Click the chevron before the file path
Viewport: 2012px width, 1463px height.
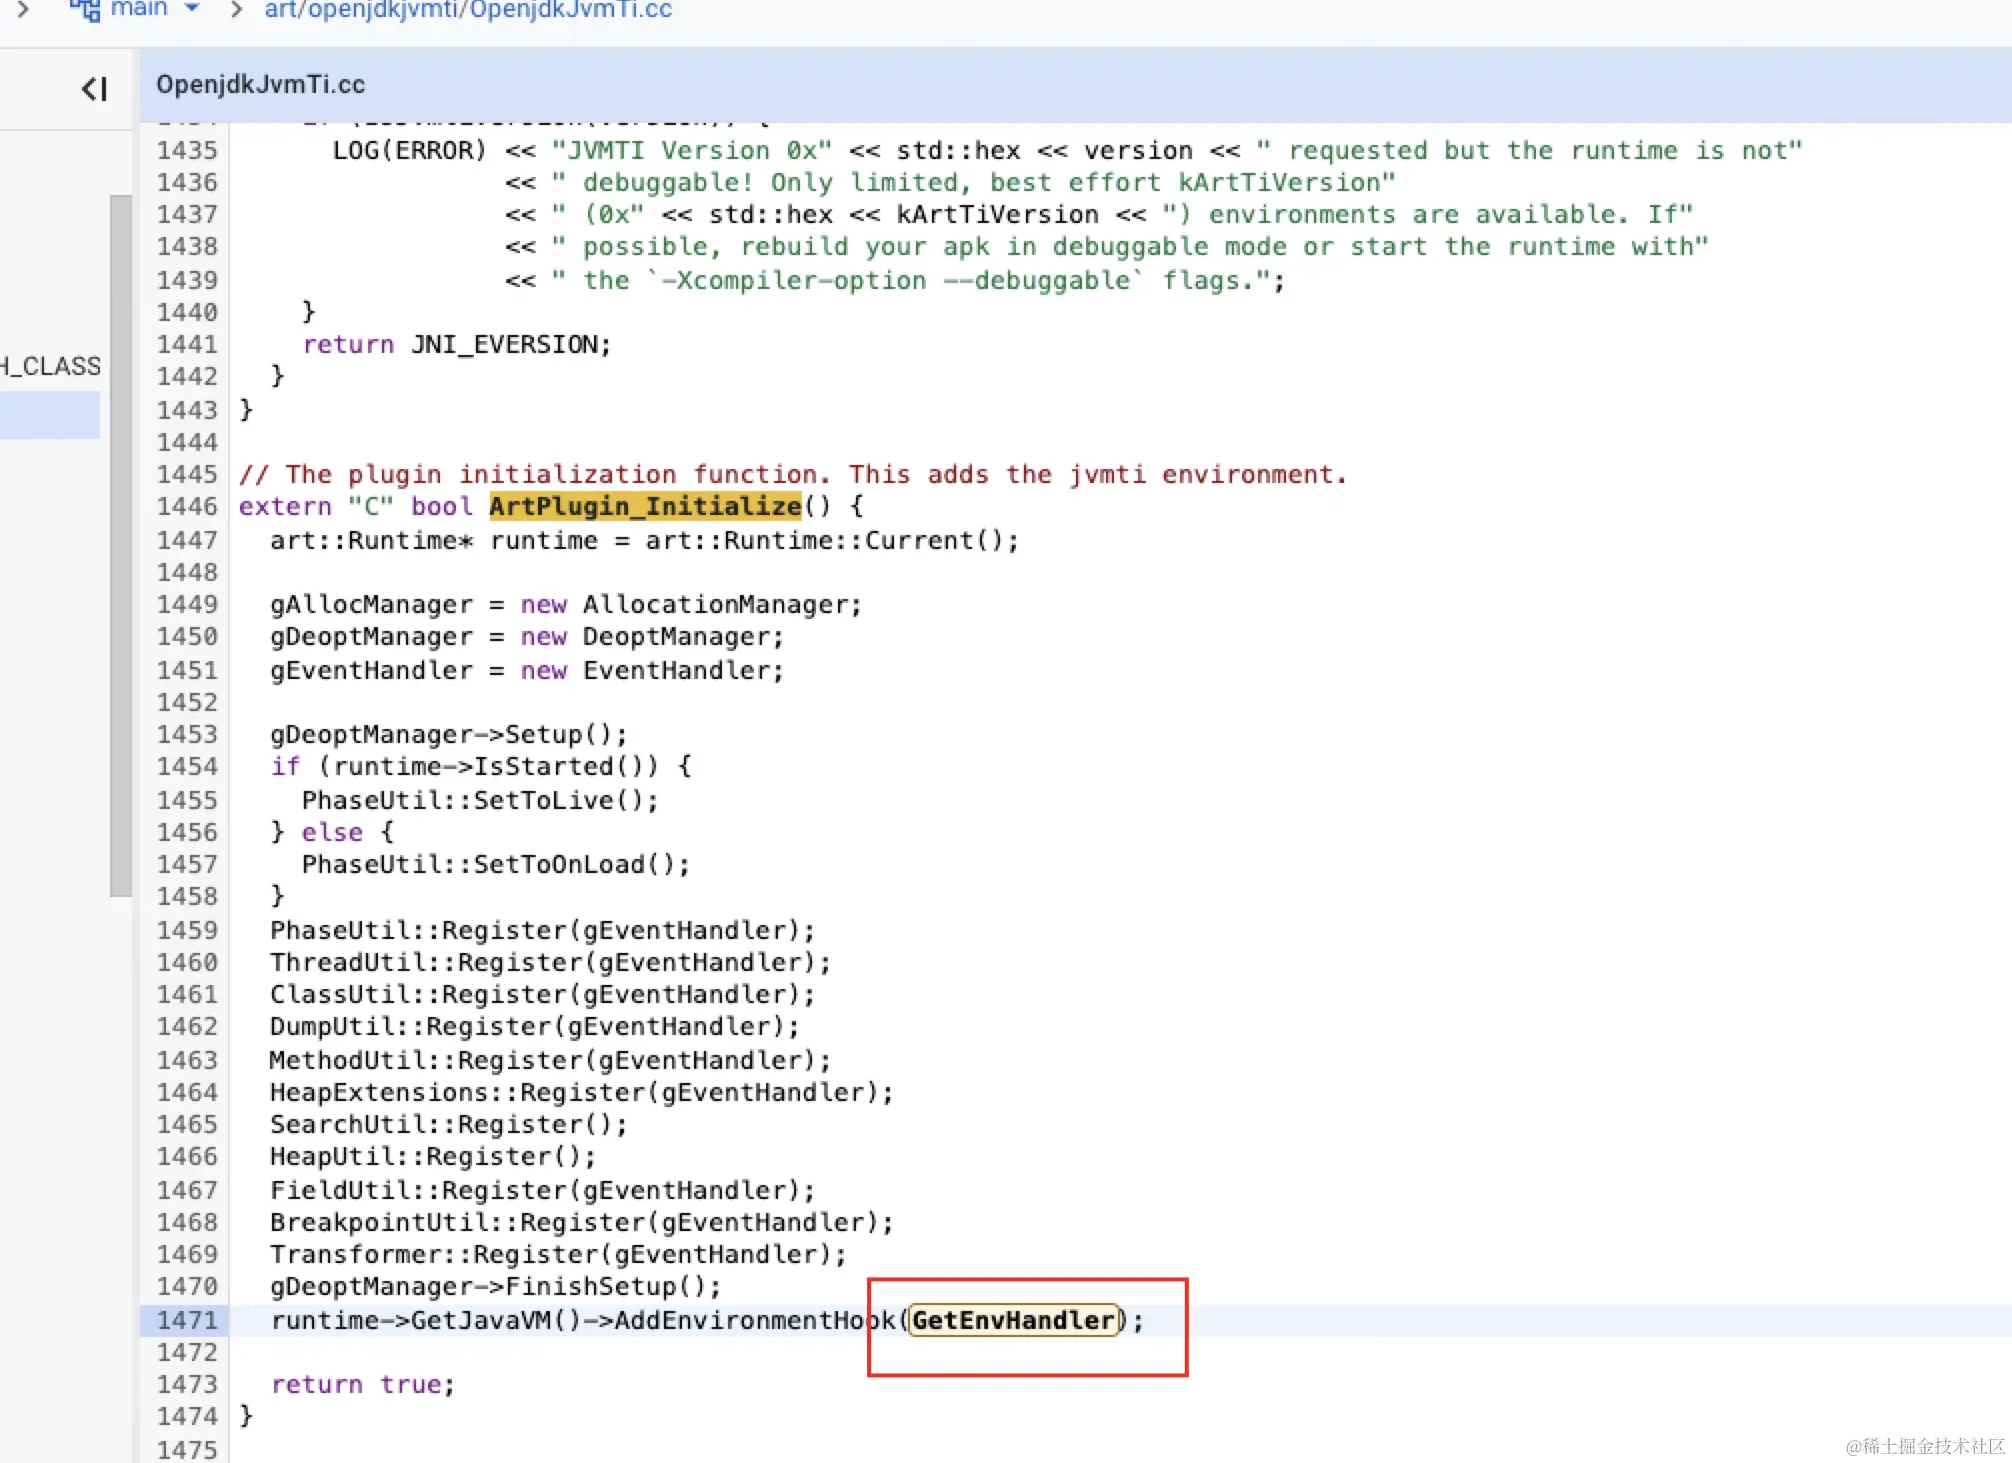236,9
